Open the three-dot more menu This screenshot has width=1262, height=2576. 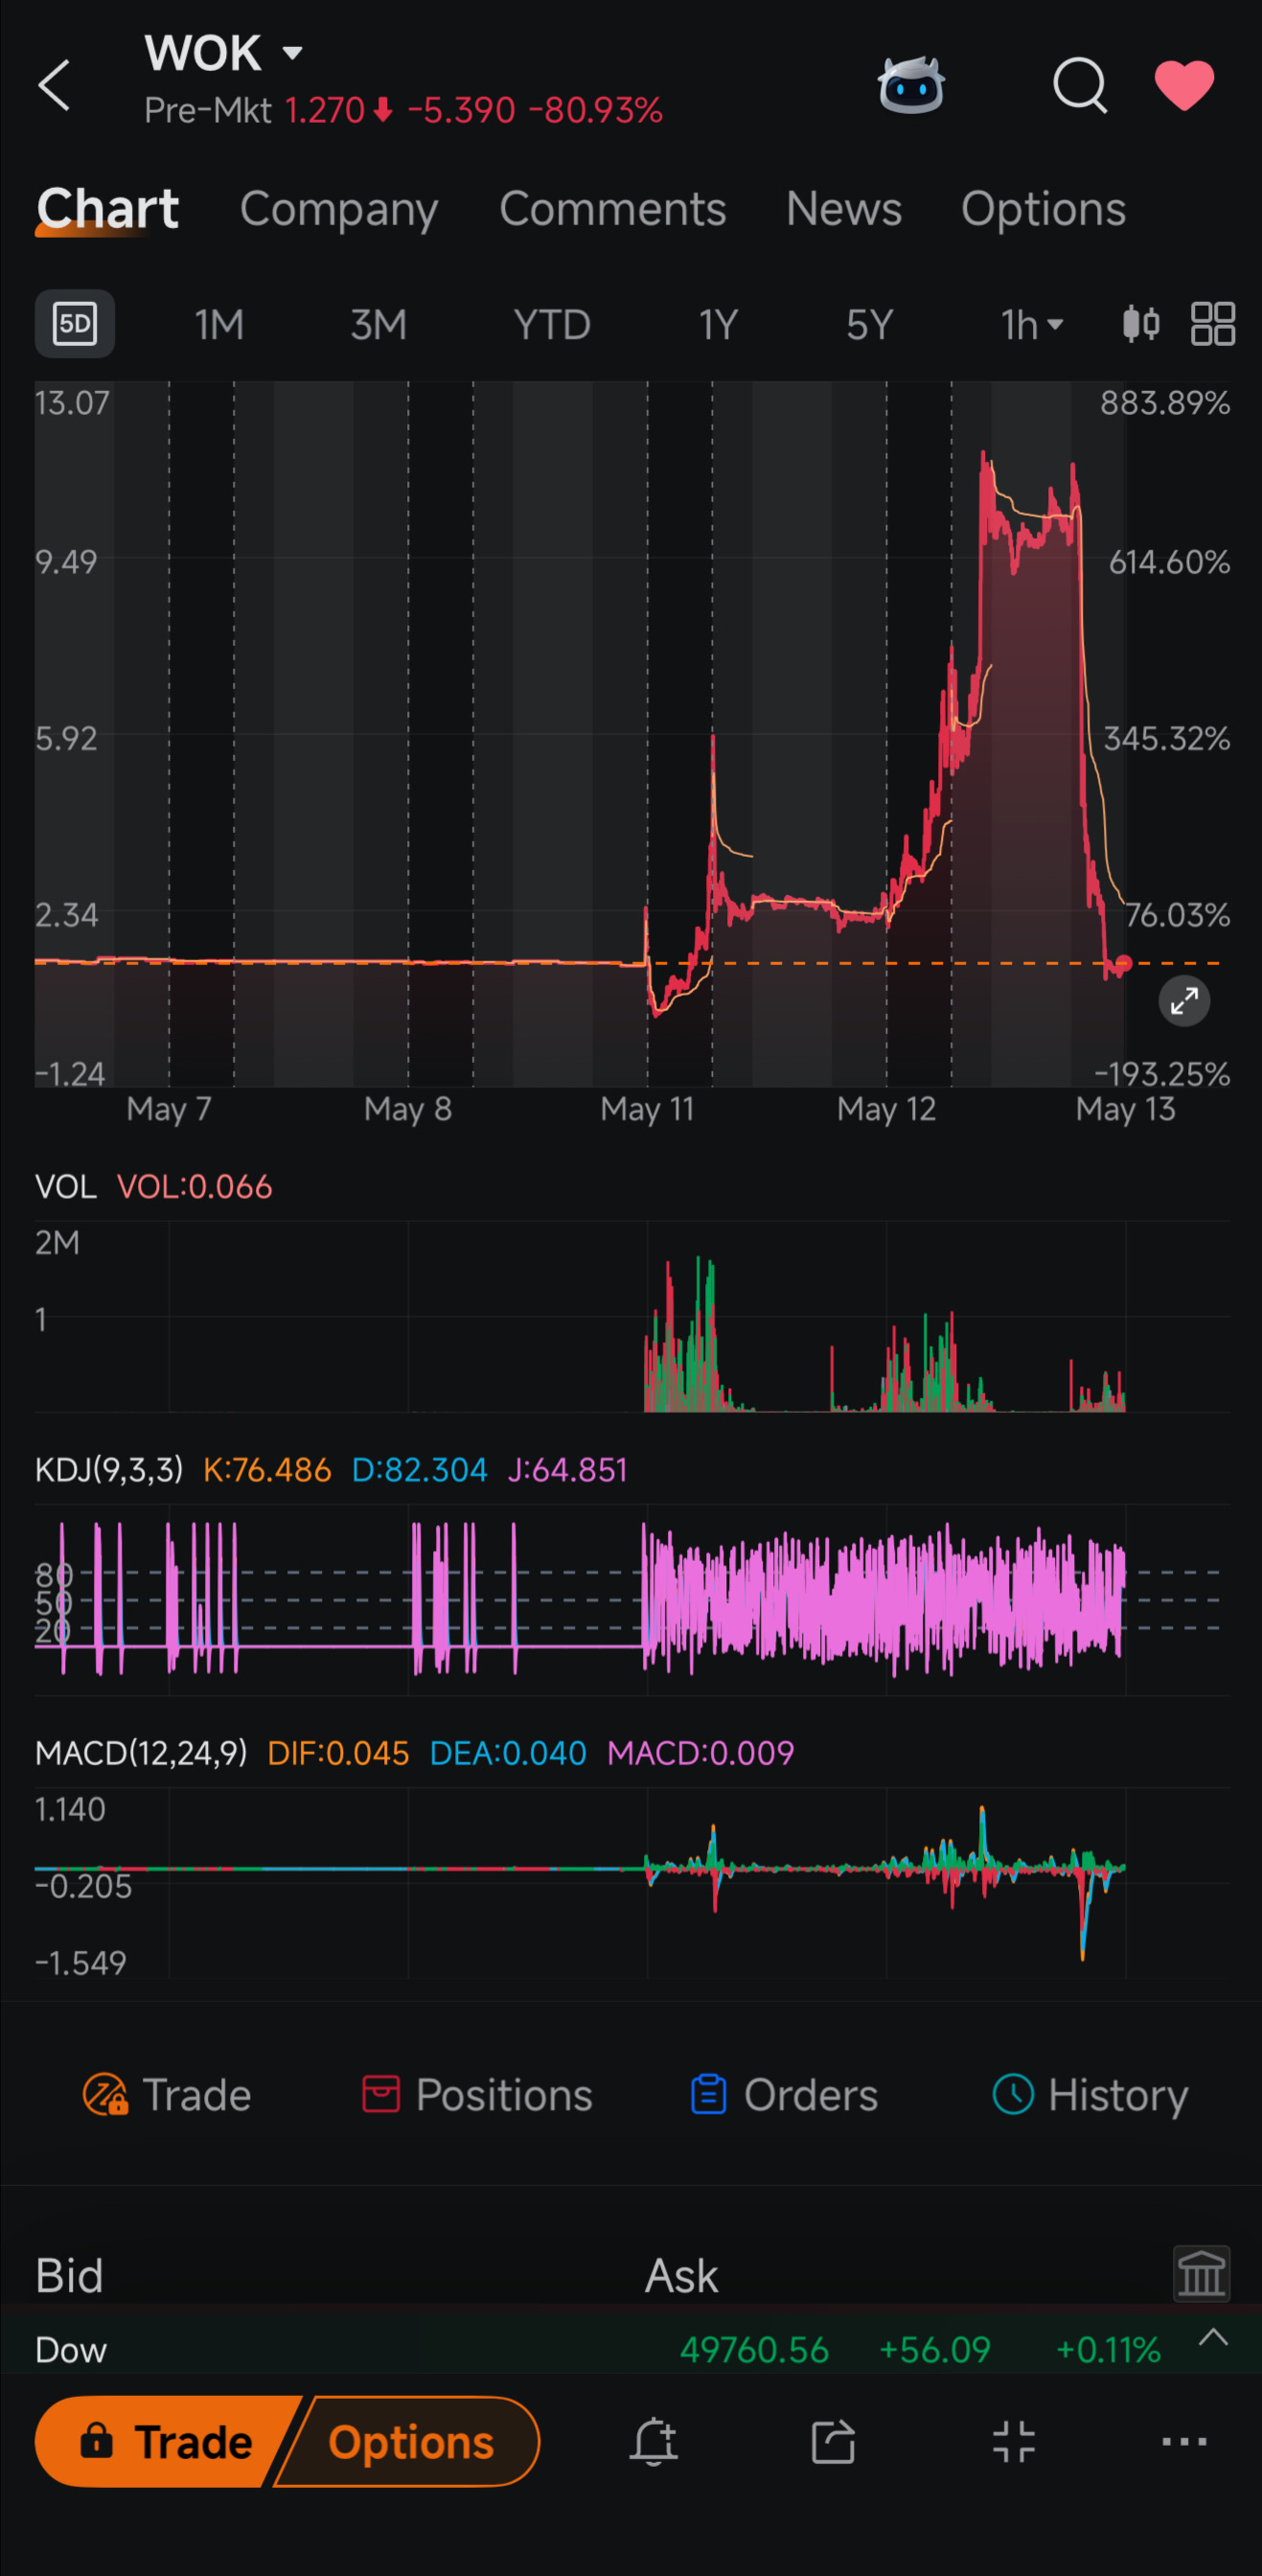pos(1184,2441)
